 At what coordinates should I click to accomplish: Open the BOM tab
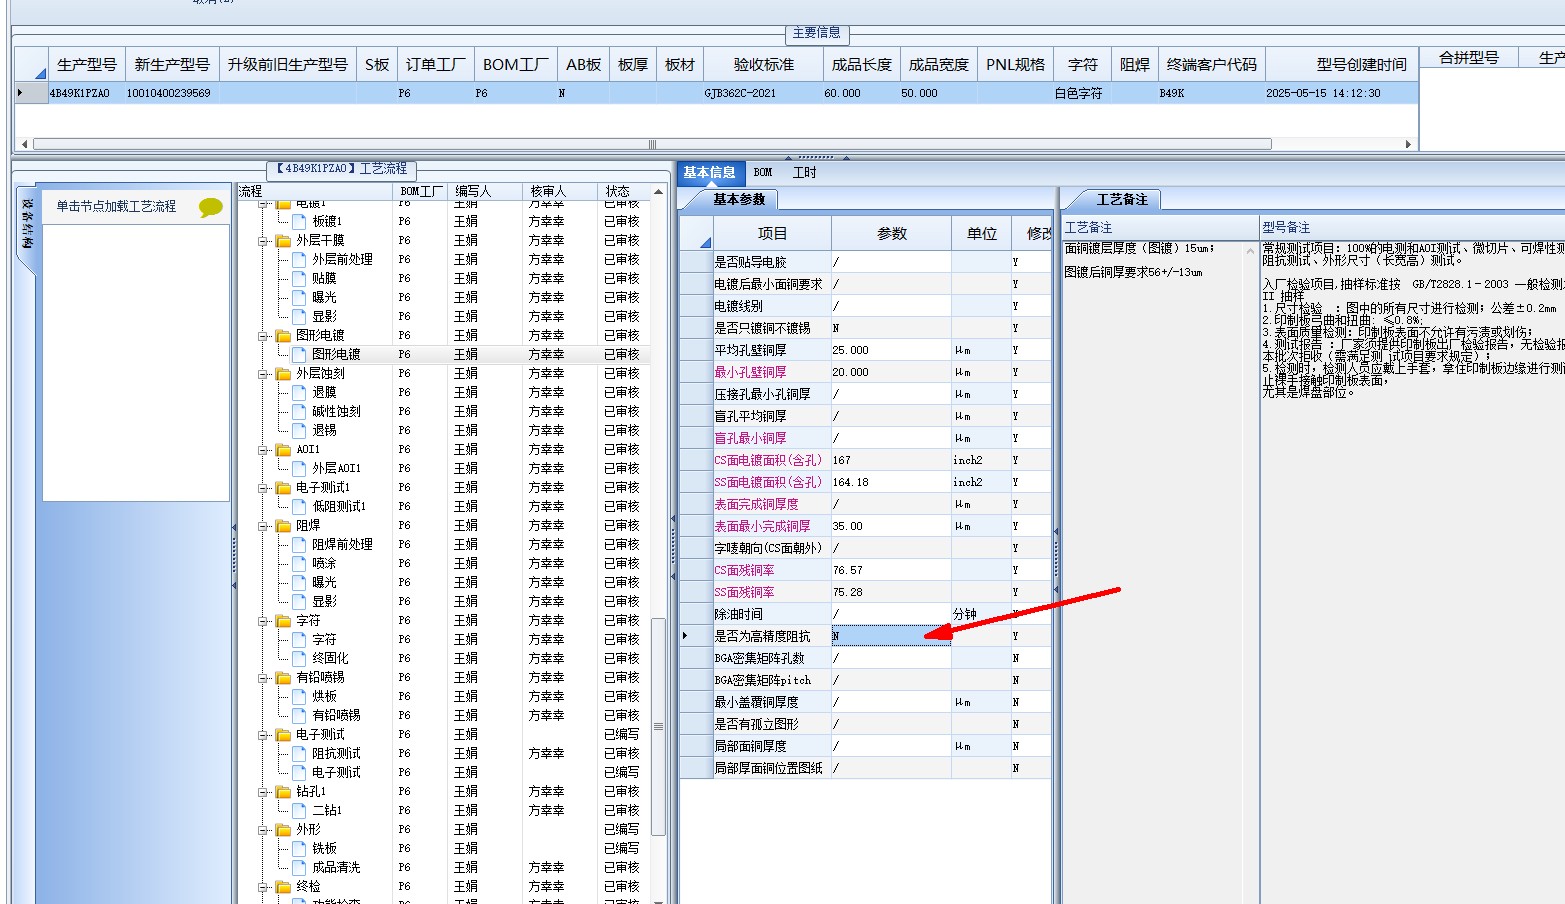[763, 172]
